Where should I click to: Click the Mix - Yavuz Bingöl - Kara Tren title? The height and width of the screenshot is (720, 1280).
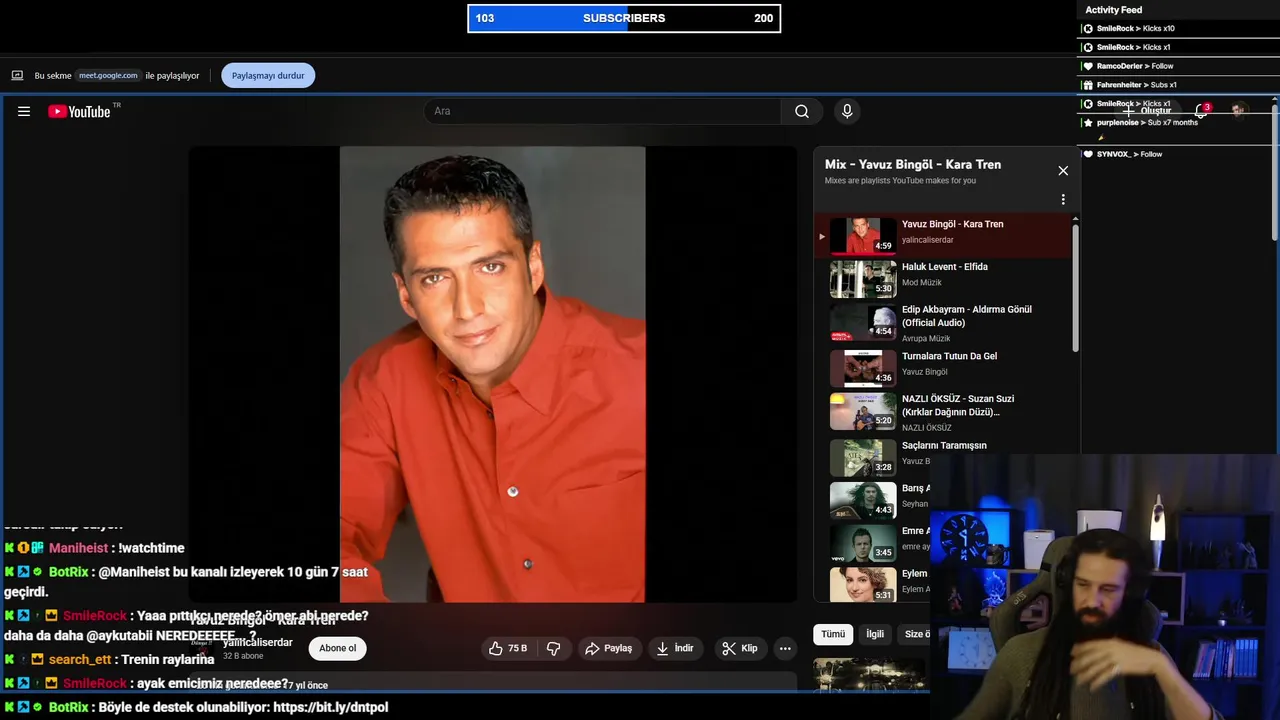click(x=913, y=164)
